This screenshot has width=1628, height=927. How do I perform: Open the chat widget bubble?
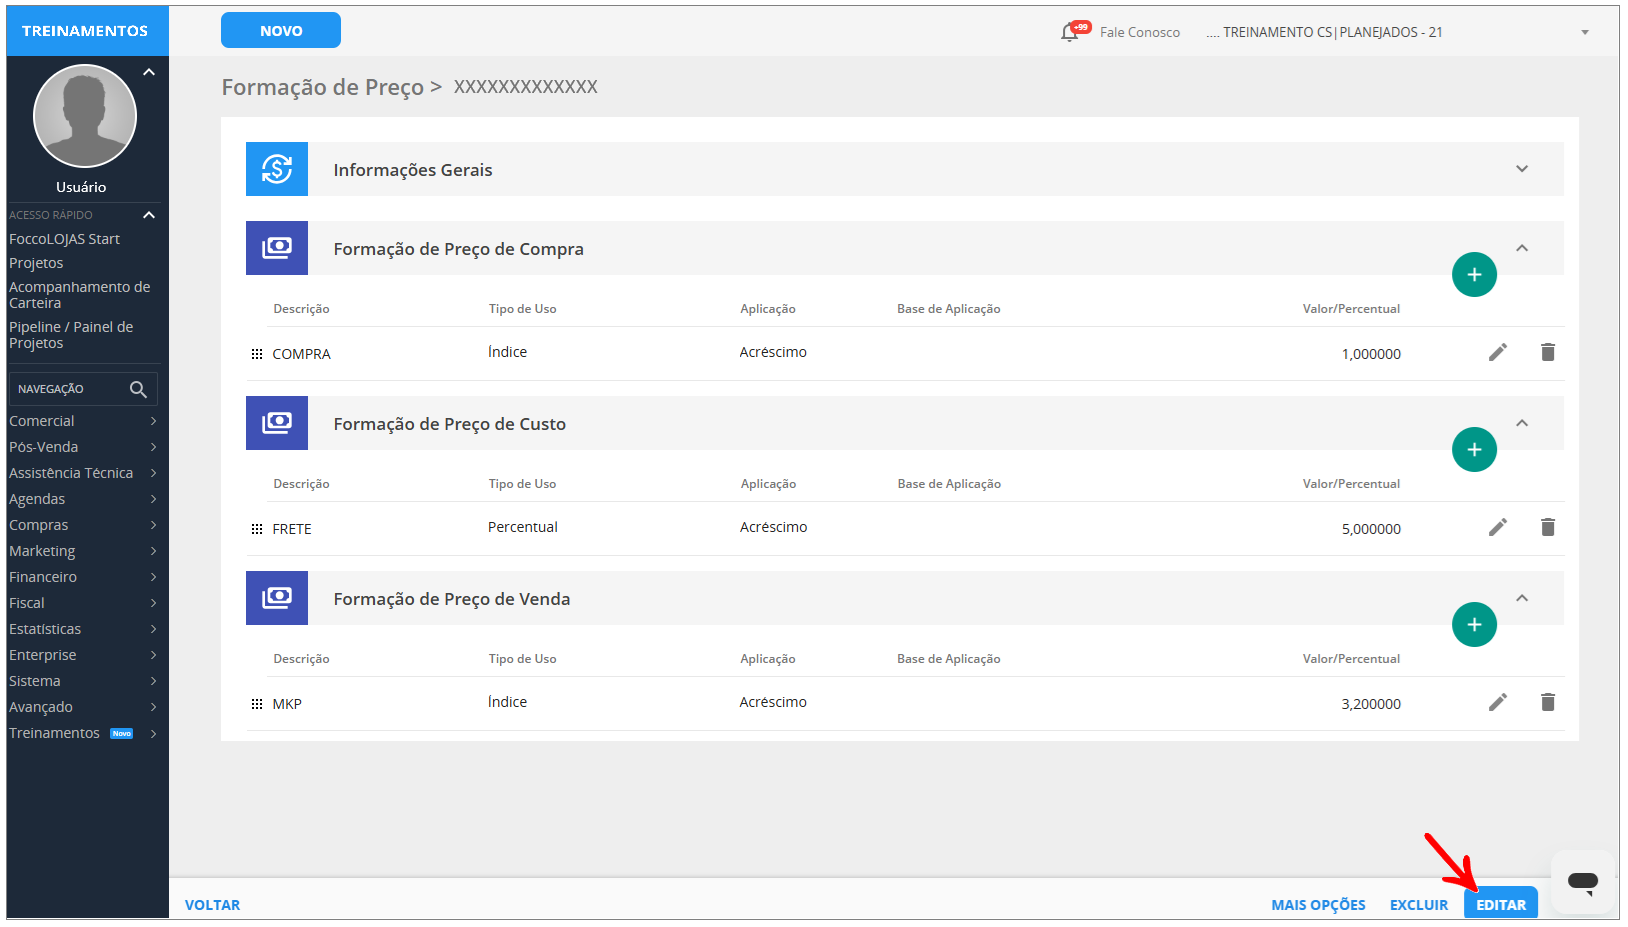pos(1582,881)
